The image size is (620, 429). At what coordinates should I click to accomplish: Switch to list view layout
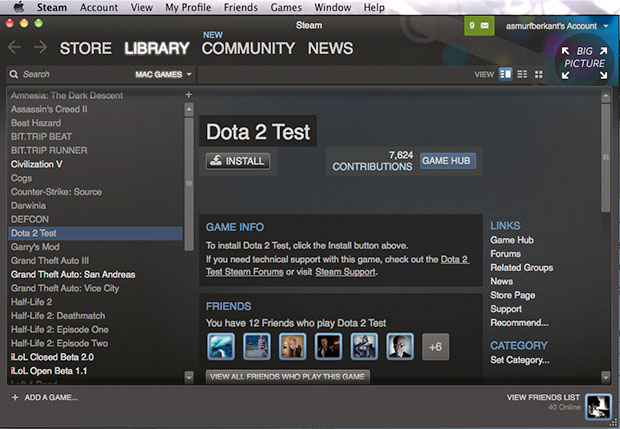coord(522,74)
